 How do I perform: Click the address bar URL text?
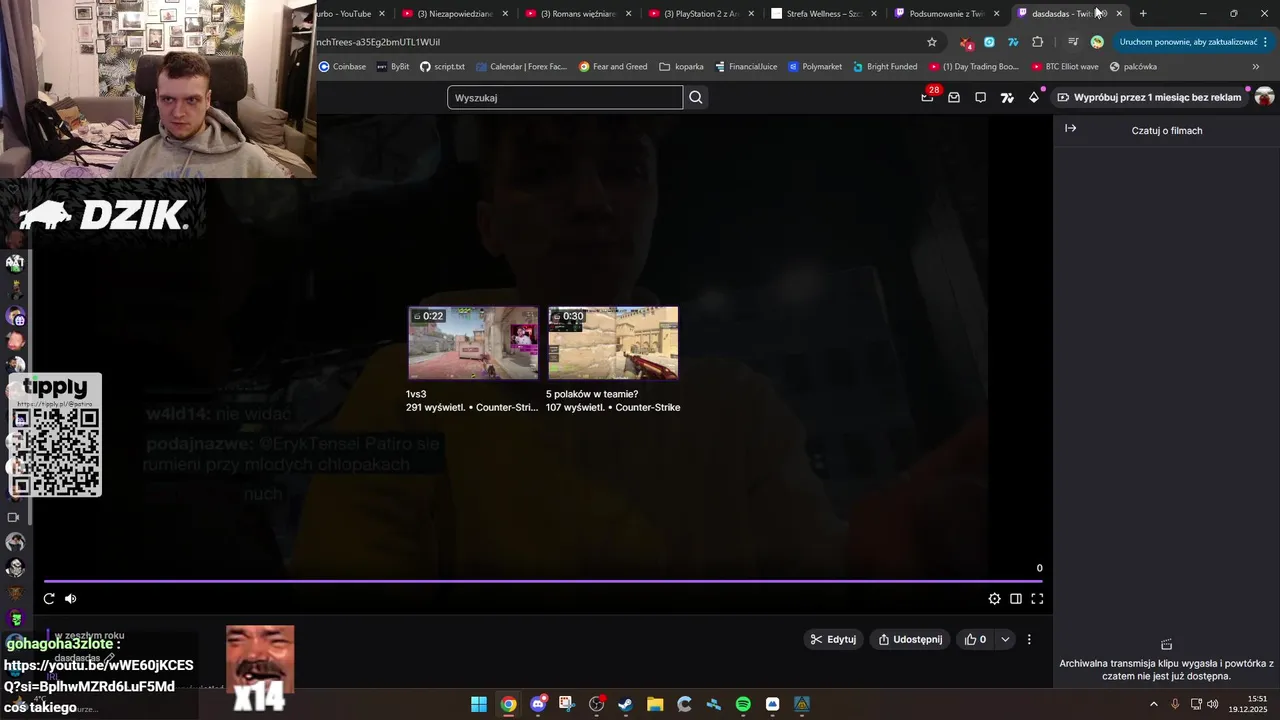[x=378, y=42]
